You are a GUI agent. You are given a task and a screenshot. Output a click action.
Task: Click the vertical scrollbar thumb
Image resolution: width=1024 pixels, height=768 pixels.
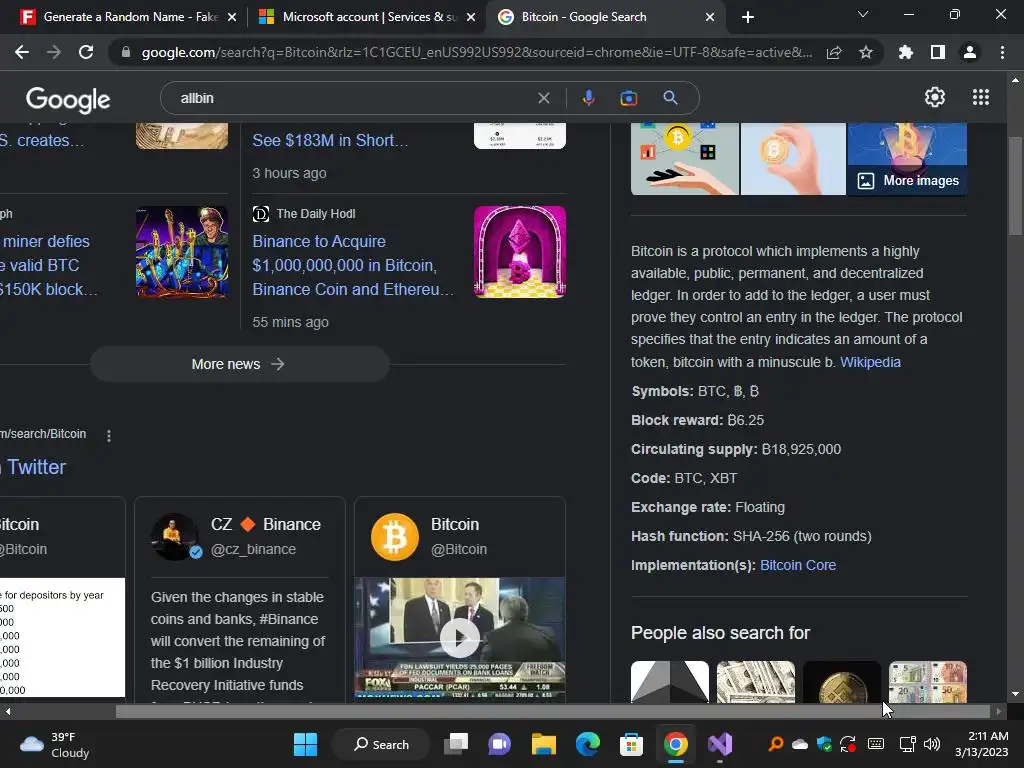click(x=1015, y=185)
